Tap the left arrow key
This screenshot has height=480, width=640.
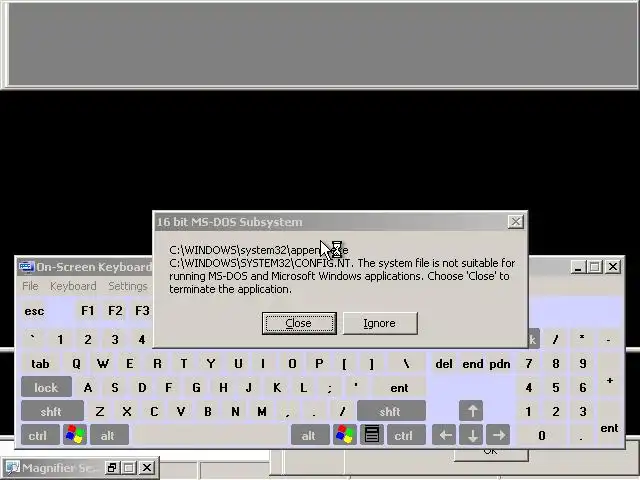444,435
